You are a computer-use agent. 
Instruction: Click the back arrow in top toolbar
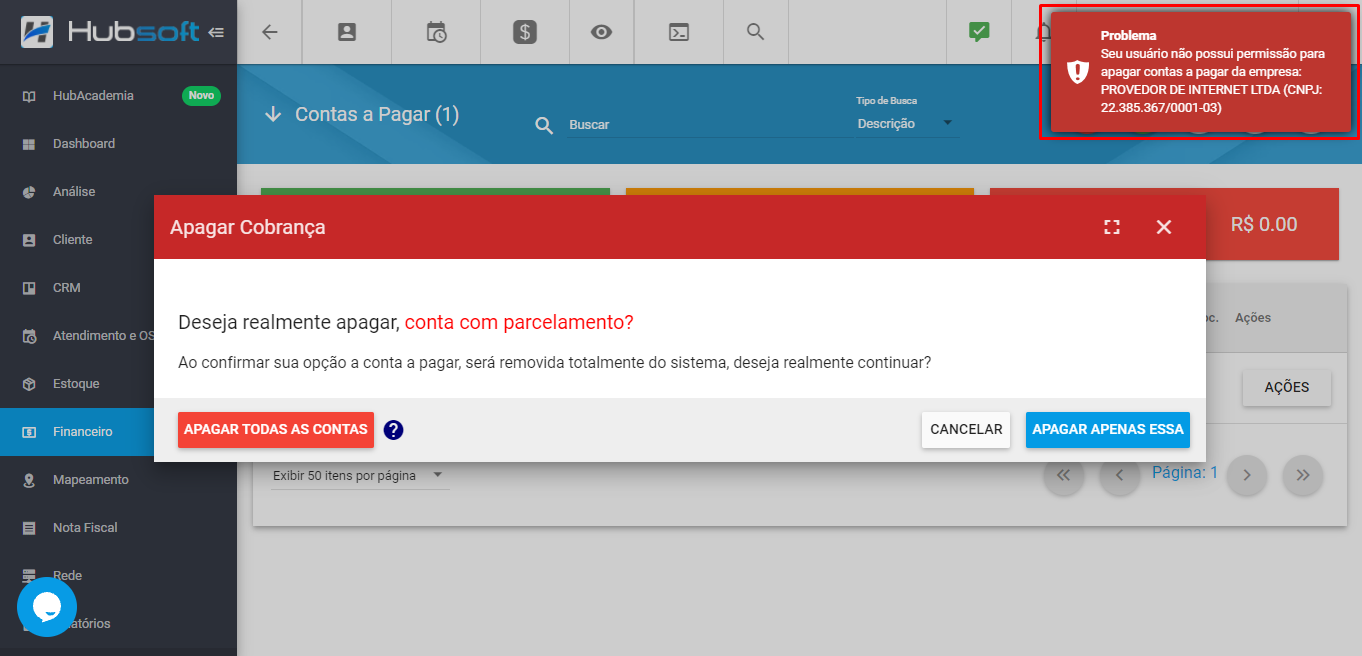(269, 32)
